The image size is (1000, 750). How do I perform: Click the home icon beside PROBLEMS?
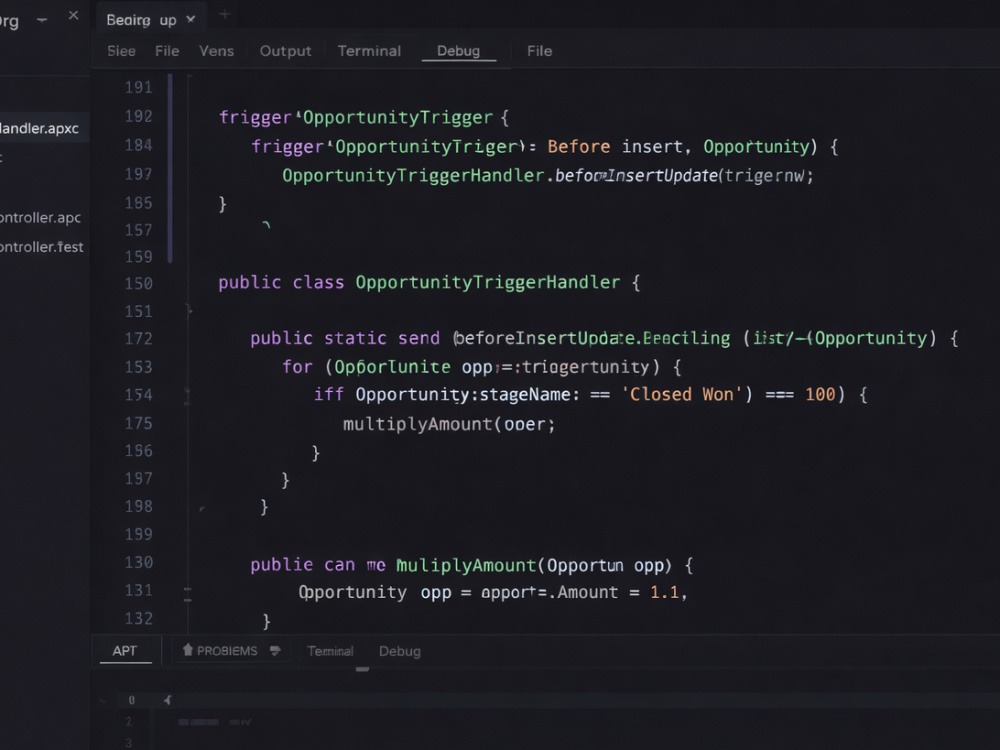point(188,650)
